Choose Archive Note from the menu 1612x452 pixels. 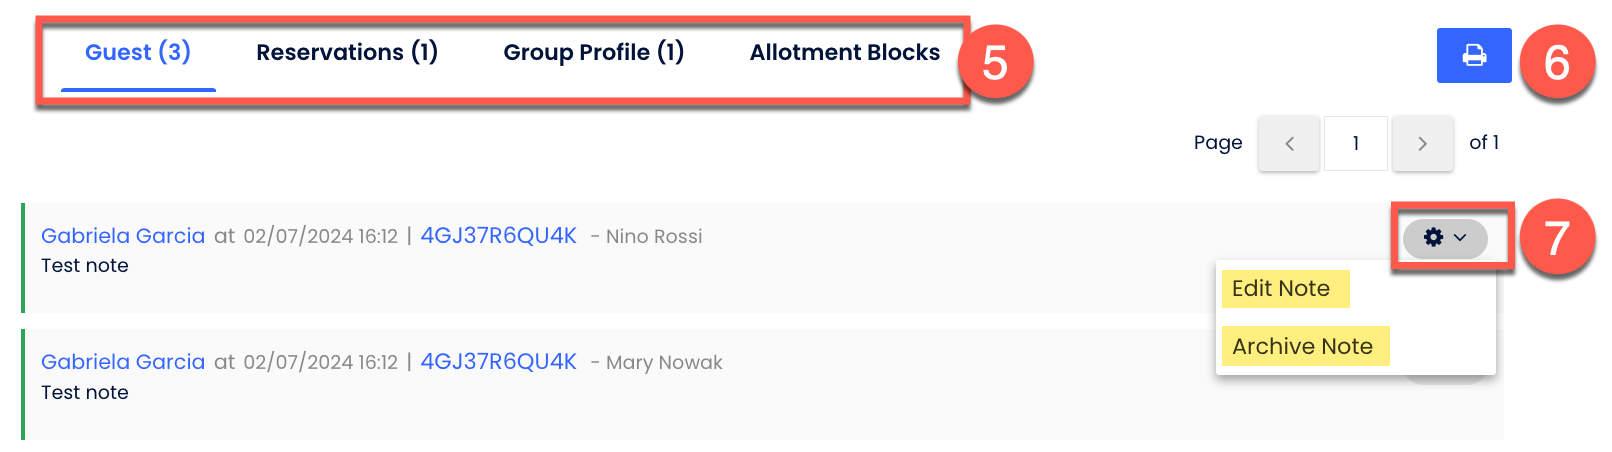pyautogui.click(x=1302, y=347)
